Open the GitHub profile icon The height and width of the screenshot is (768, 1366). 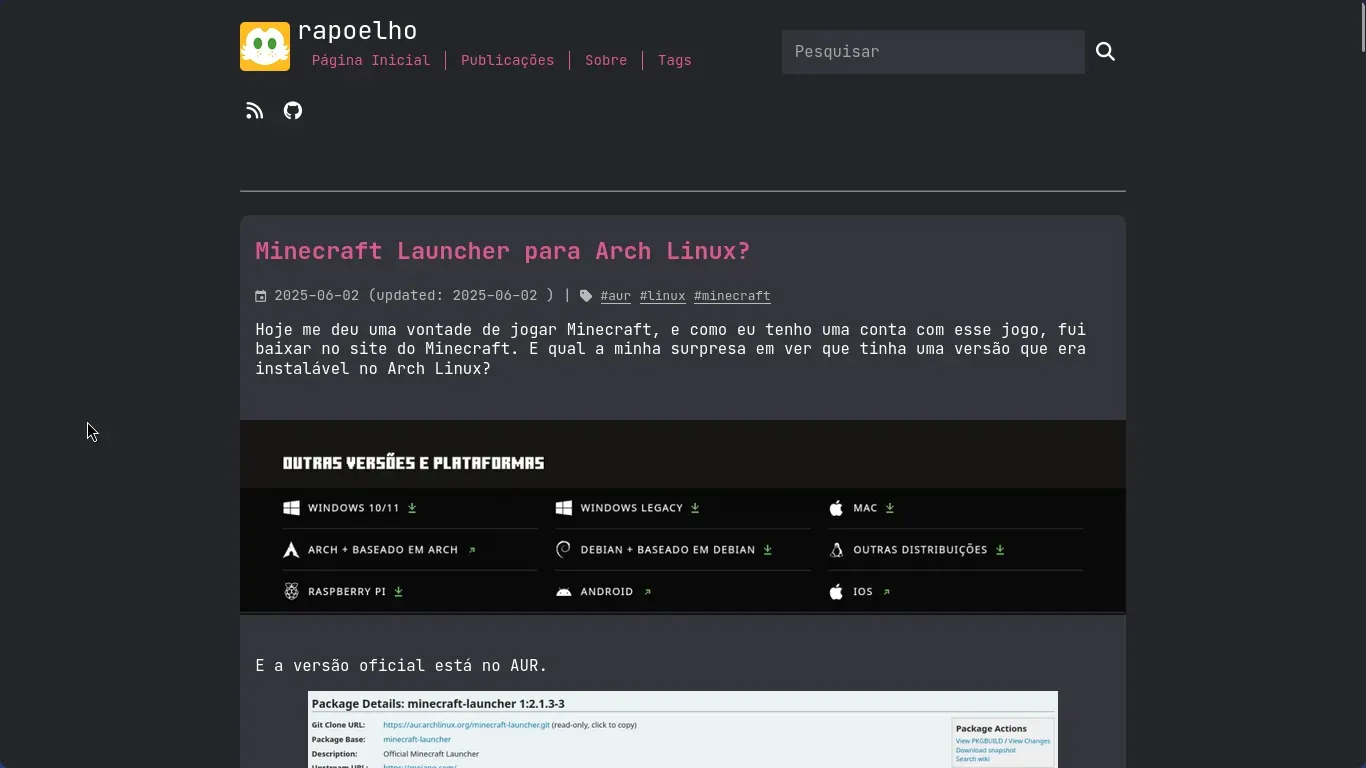pyautogui.click(x=293, y=111)
